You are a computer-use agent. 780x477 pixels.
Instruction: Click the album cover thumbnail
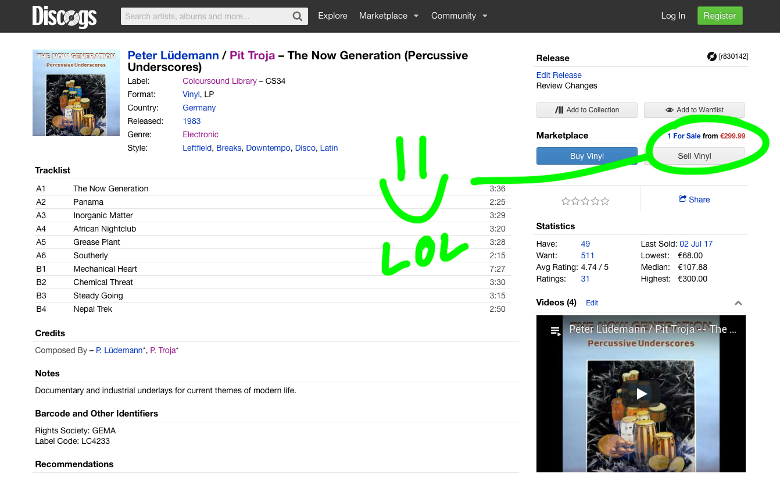tap(74, 92)
